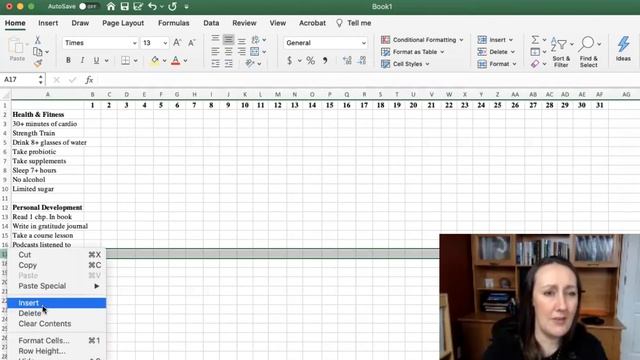Open Conditional Formatting dropdown
The width and height of the screenshot is (640, 360).
pos(422,40)
